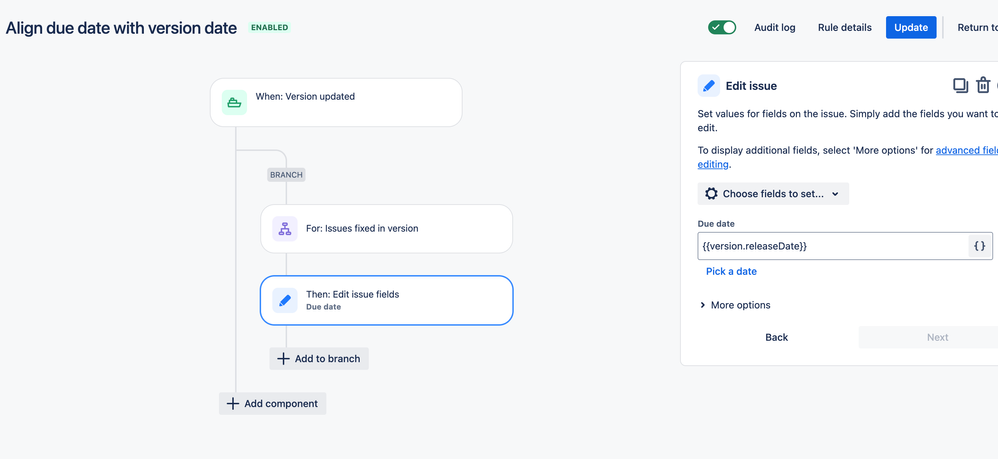The height and width of the screenshot is (459, 998).
Task: Expand More options section
Action: point(734,305)
